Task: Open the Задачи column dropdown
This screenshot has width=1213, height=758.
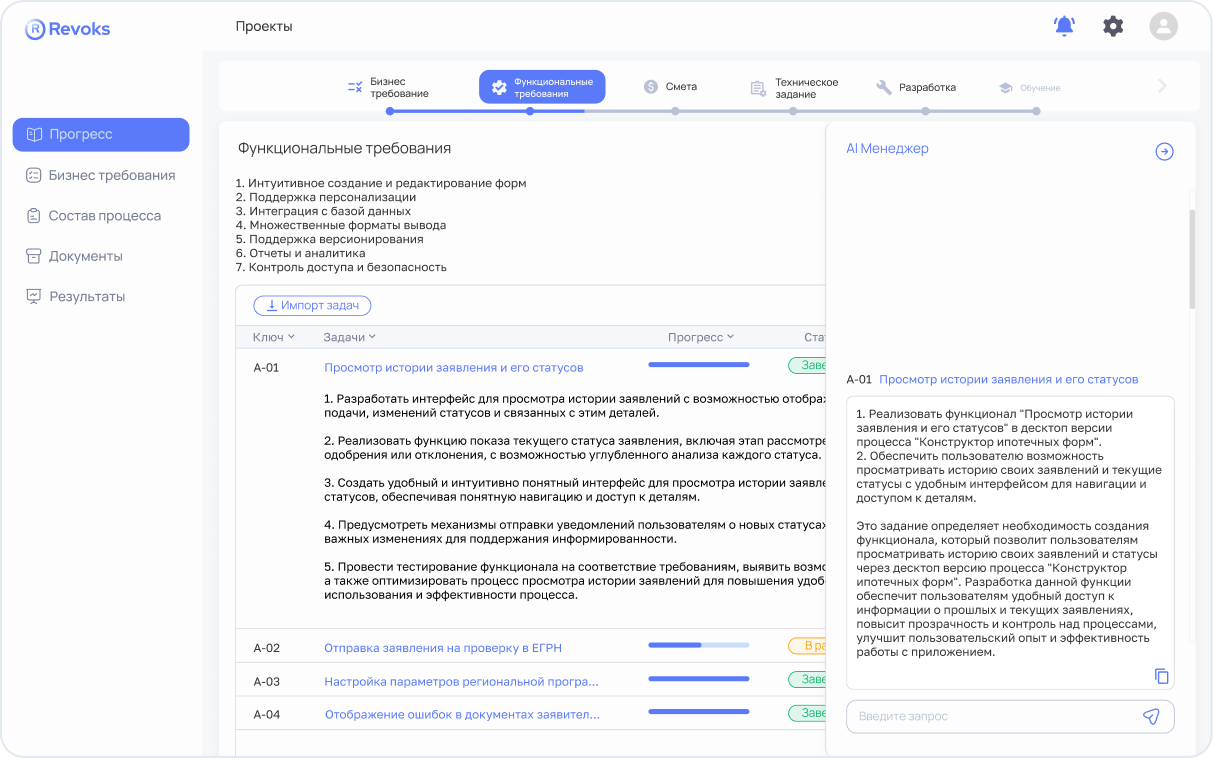Action: (350, 337)
